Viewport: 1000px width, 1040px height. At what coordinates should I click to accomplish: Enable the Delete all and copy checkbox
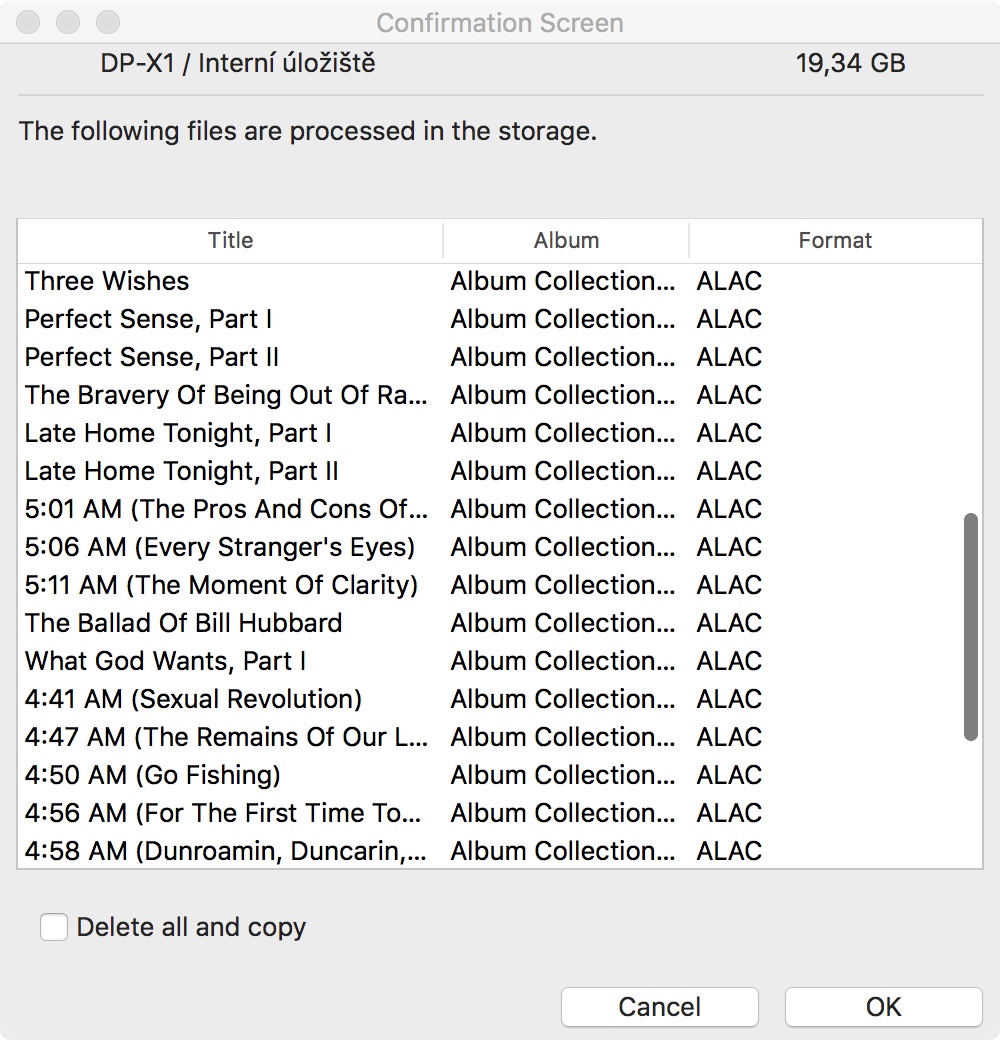click(54, 927)
